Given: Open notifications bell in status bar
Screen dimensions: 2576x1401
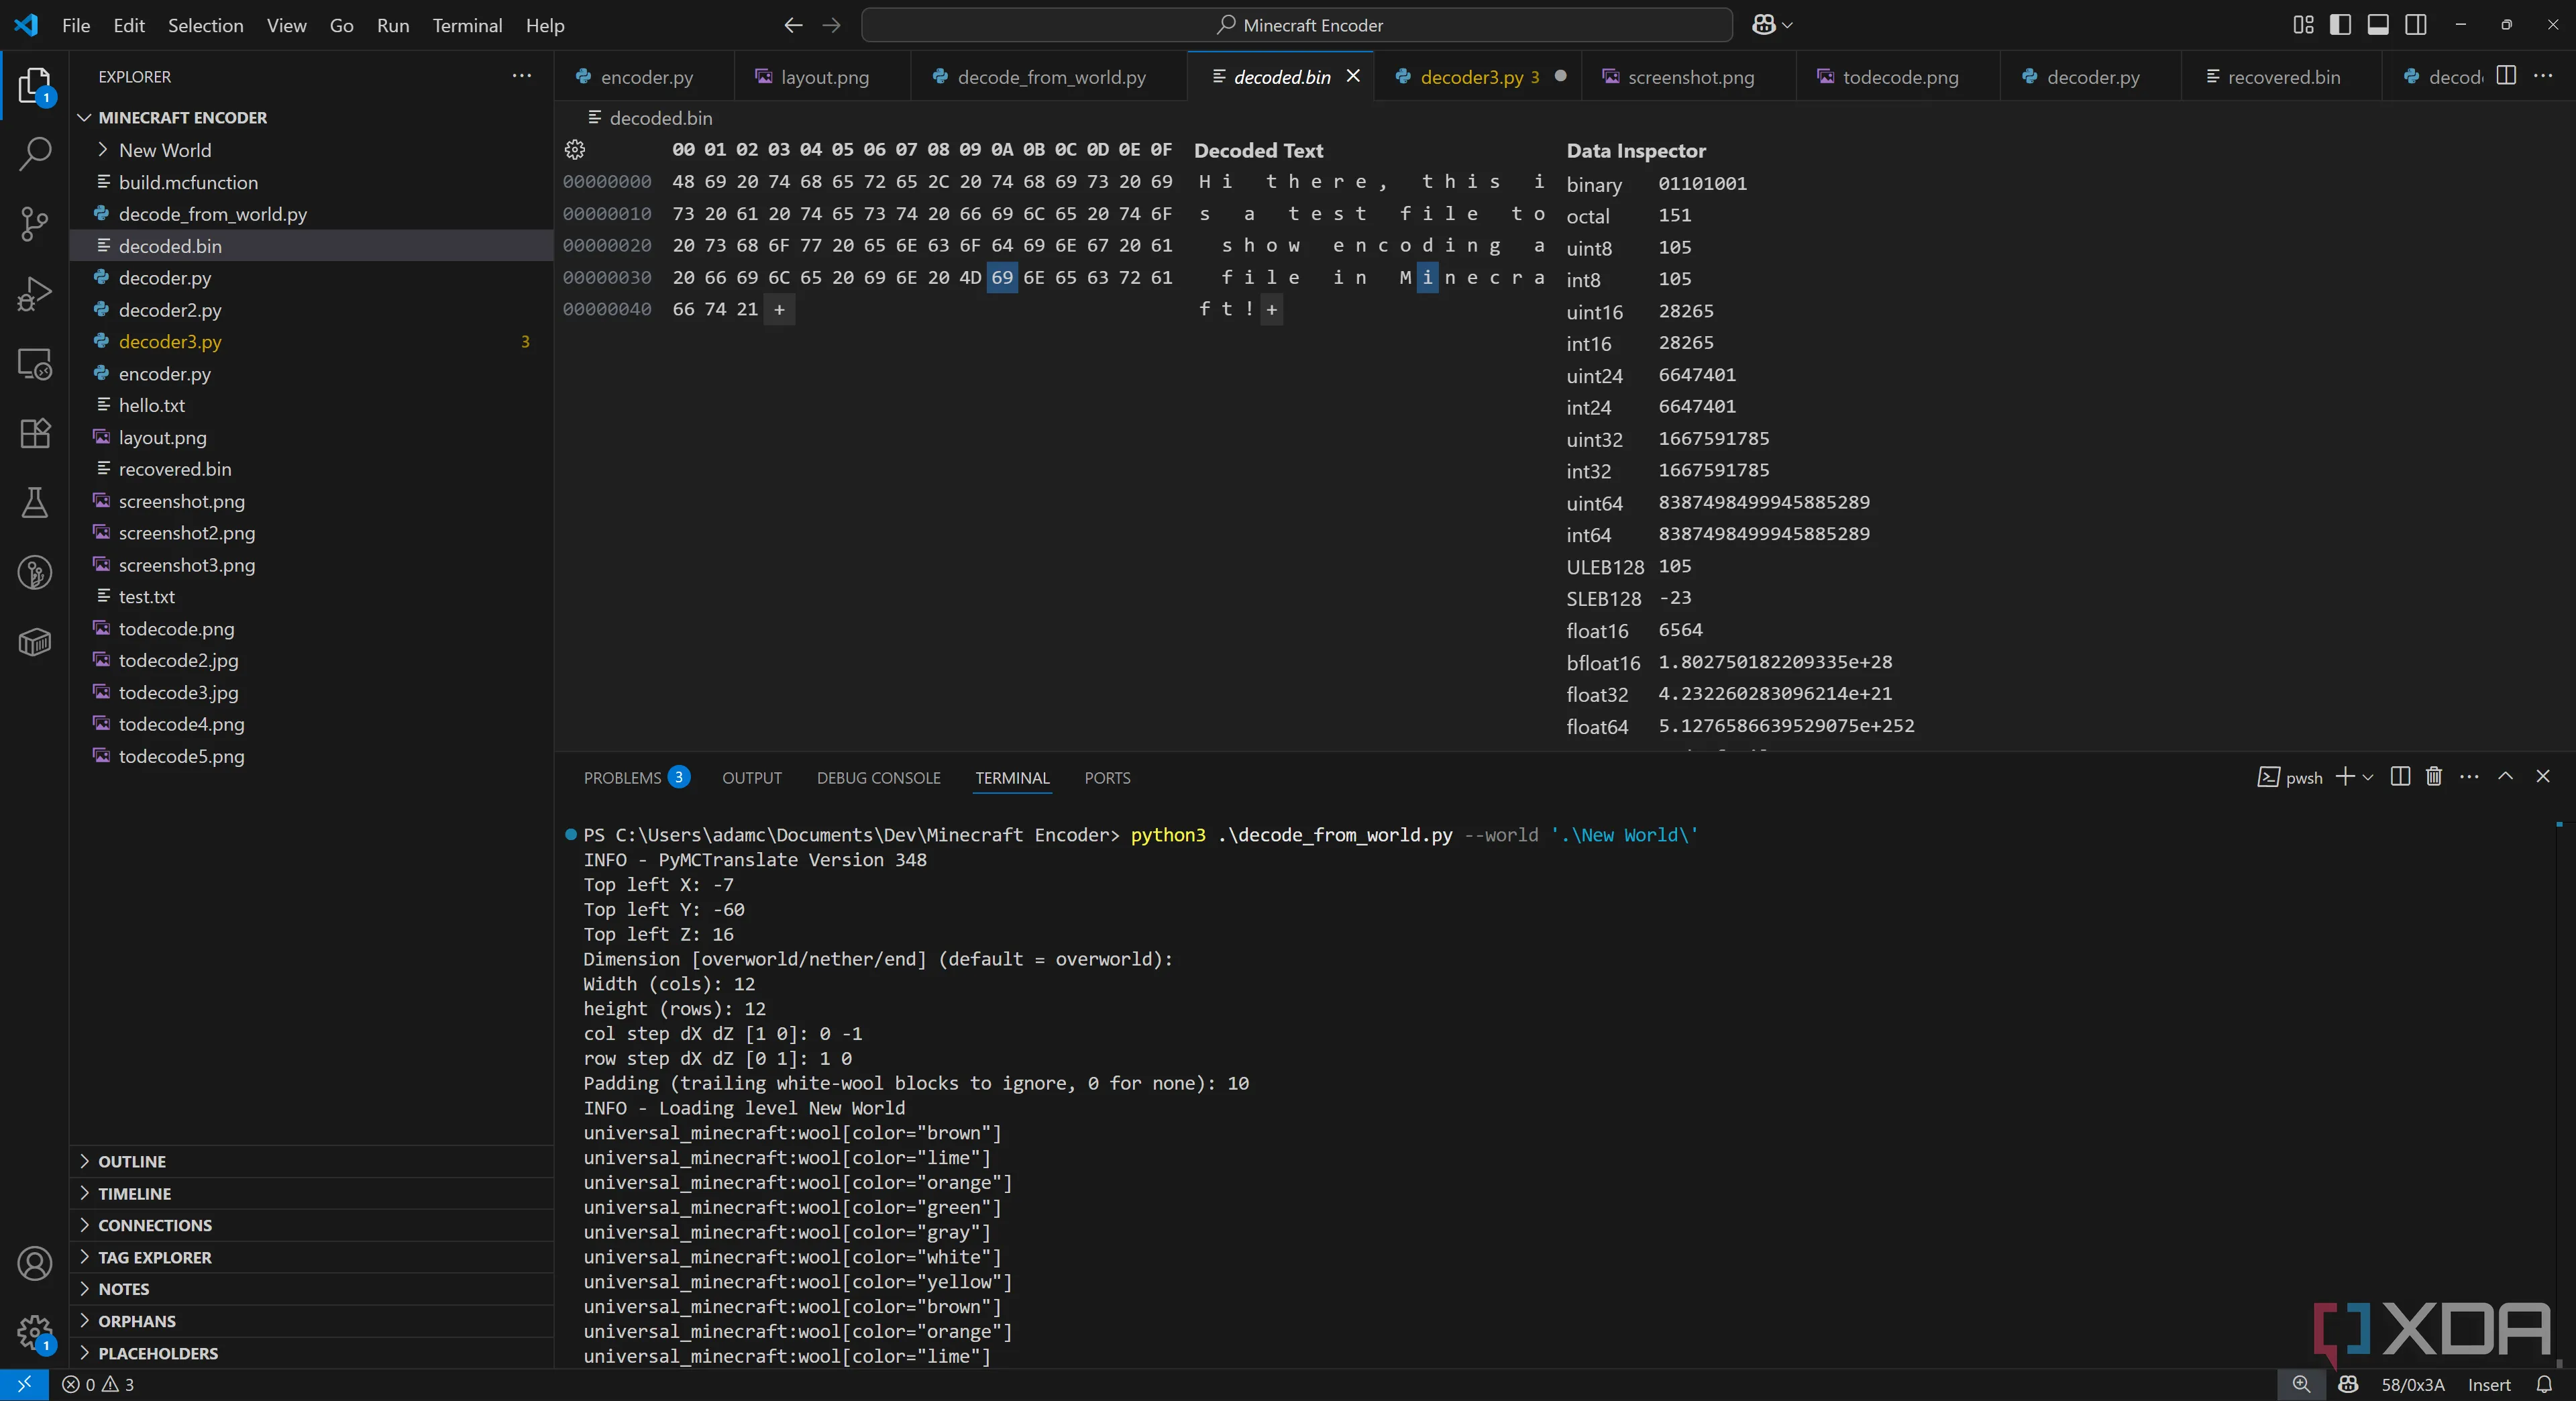Looking at the screenshot, I should point(2545,1384).
